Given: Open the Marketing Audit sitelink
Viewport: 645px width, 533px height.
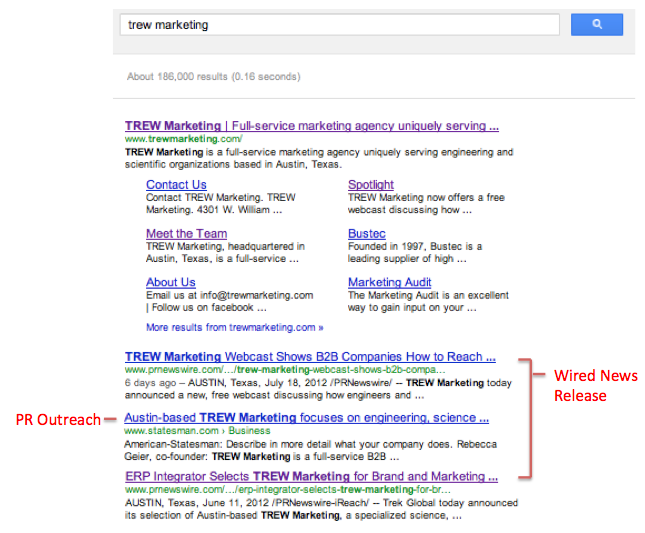Looking at the screenshot, I should [390, 282].
